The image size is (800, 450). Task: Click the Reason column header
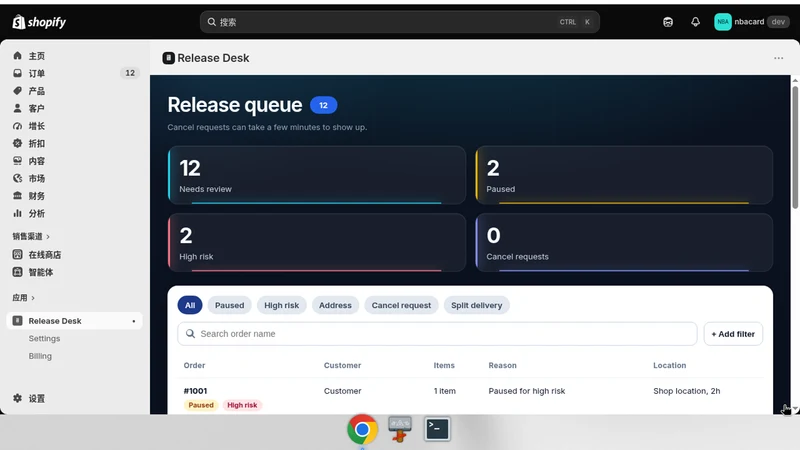point(503,365)
